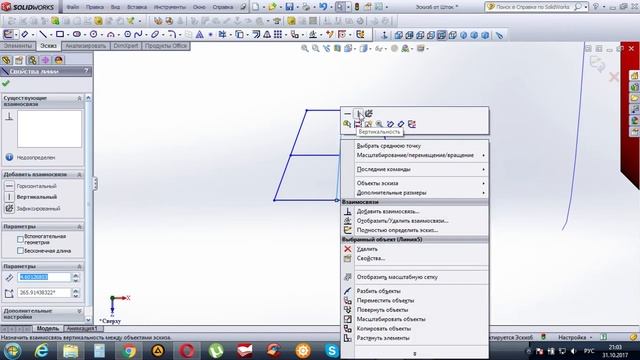Select the Corner Rectangle tool
The height and width of the screenshot is (360, 640).
[60, 35]
